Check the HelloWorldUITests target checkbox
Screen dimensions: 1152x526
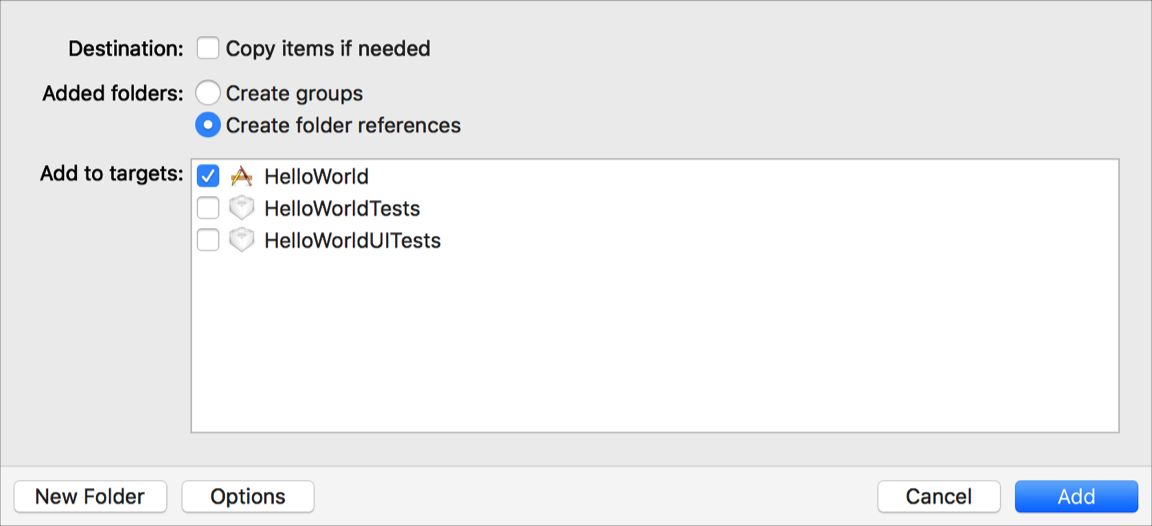click(208, 241)
